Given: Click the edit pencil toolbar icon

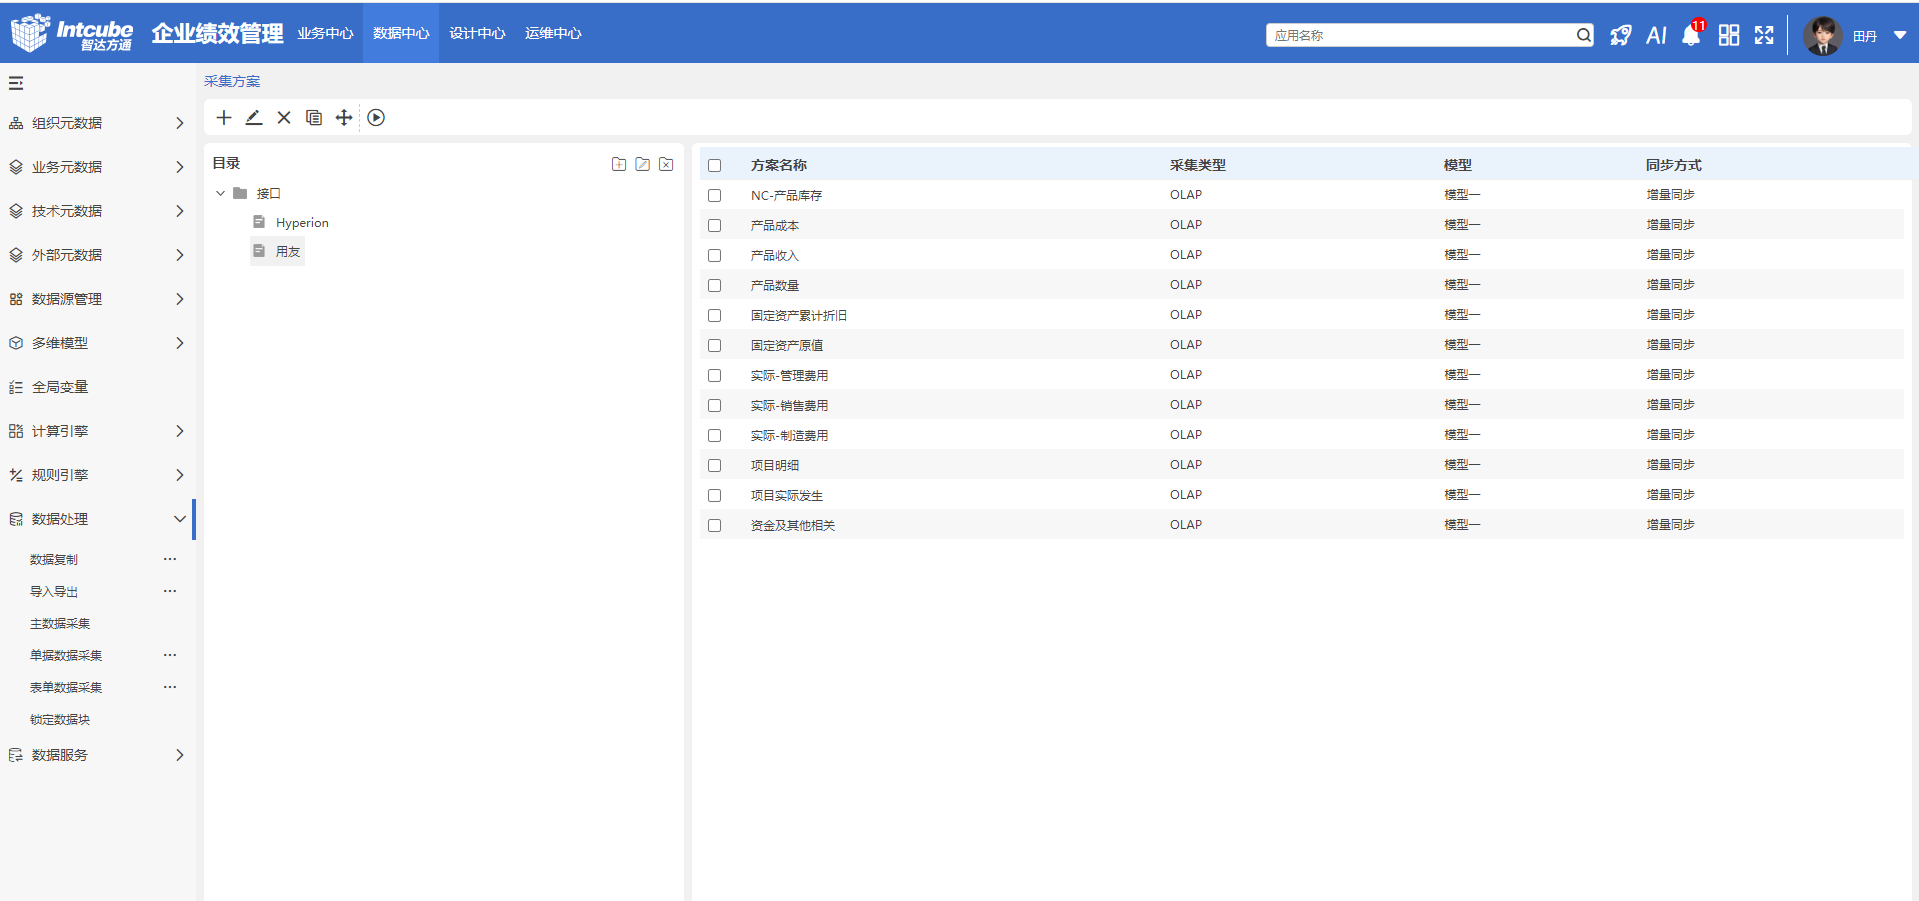Looking at the screenshot, I should (x=254, y=118).
